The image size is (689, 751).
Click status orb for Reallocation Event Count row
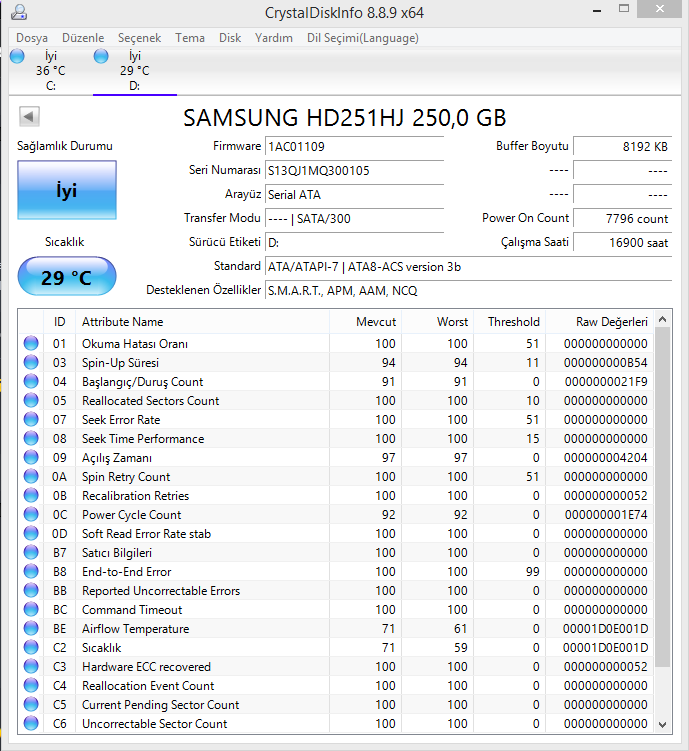tap(31, 685)
